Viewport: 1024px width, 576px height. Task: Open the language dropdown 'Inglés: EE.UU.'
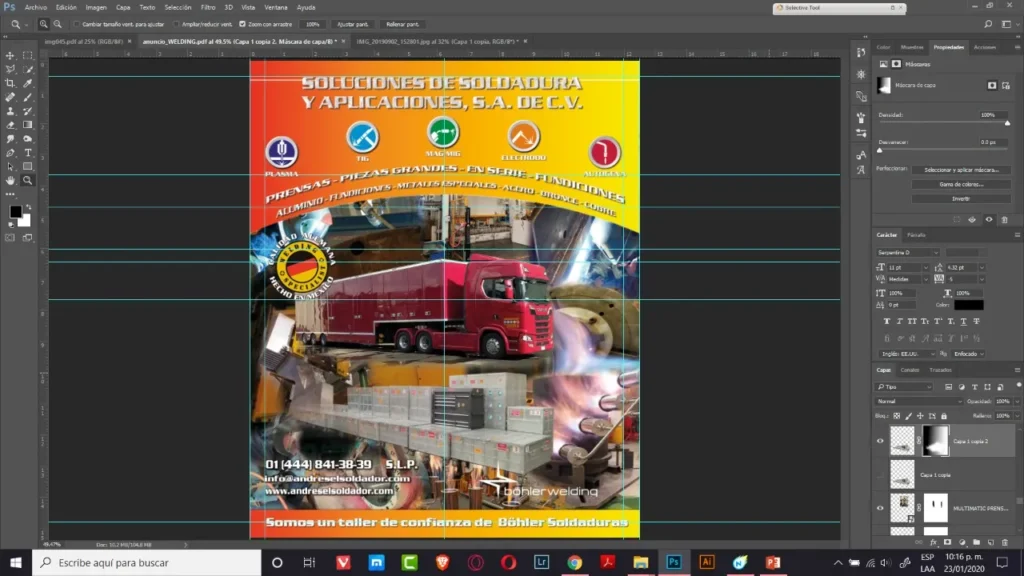(906, 354)
